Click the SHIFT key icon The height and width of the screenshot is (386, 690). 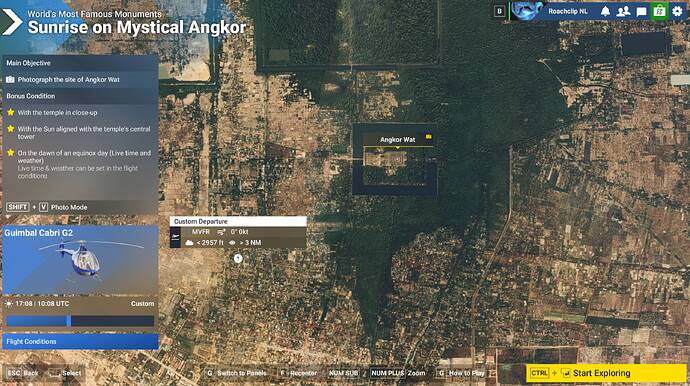tap(18, 207)
